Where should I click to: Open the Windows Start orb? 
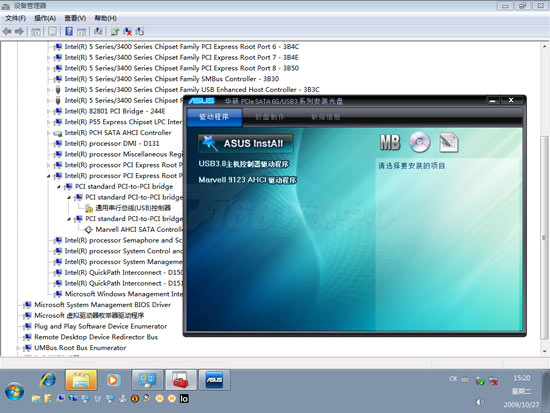point(14,392)
